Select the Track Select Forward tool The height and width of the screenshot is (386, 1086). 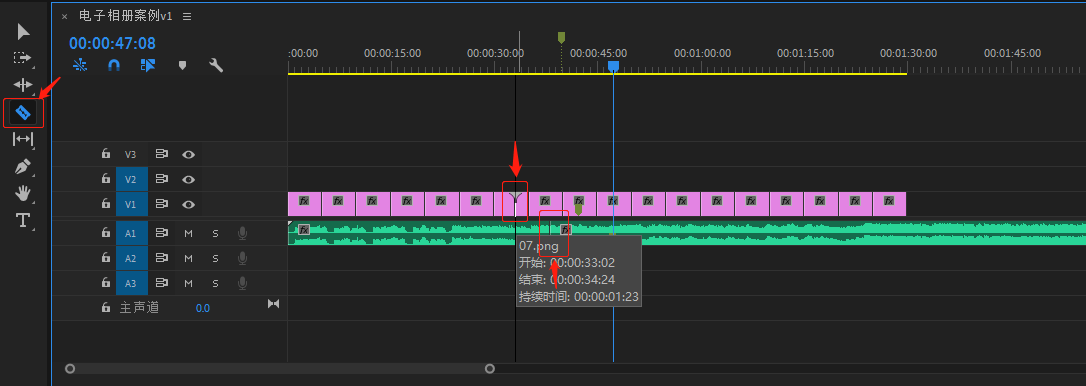tap(23, 58)
